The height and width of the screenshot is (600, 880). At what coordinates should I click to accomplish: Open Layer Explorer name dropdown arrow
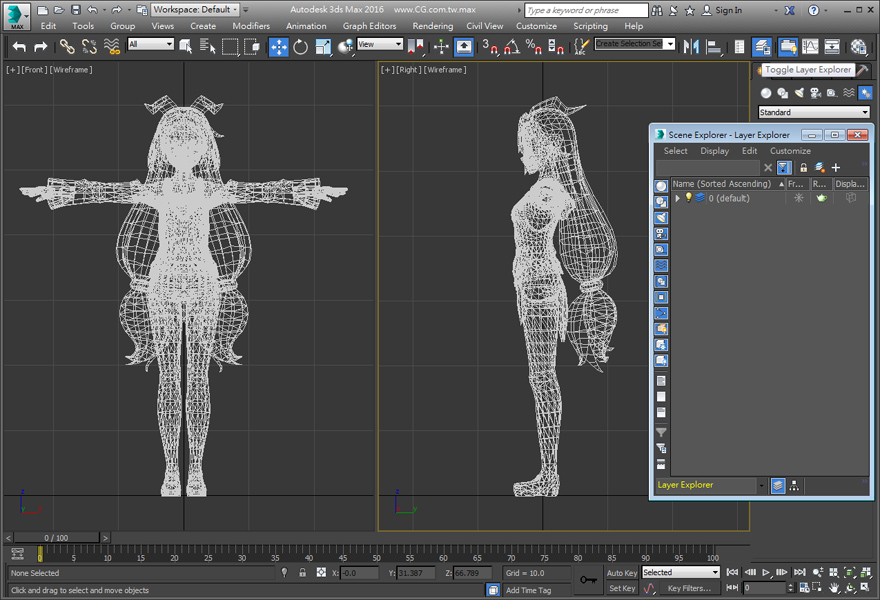pyautogui.click(x=762, y=486)
